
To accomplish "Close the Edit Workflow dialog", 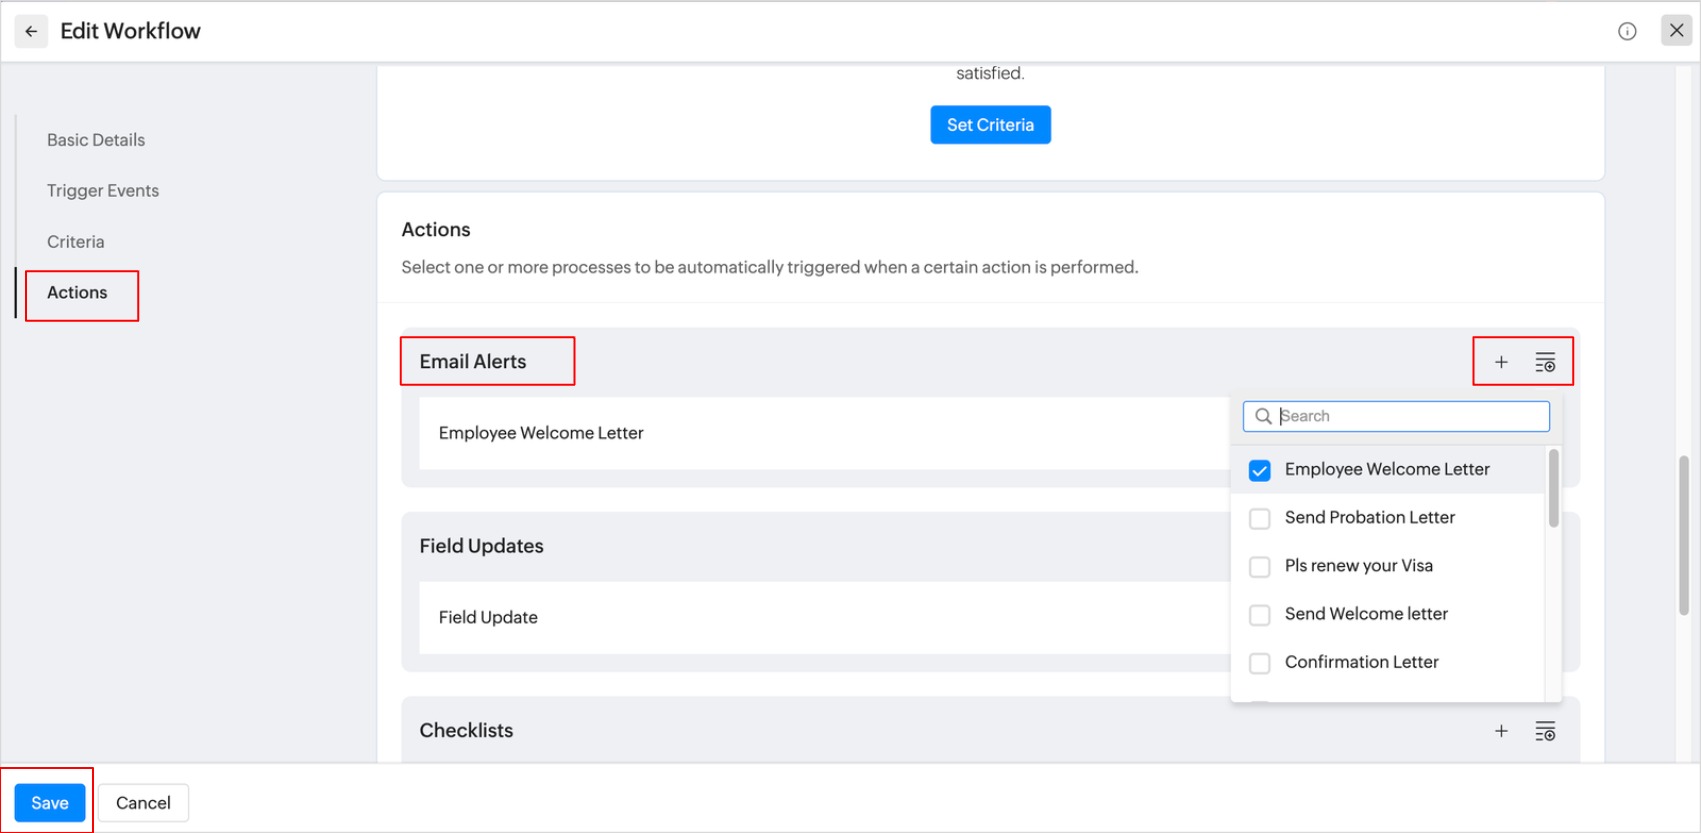I will [1676, 30].
